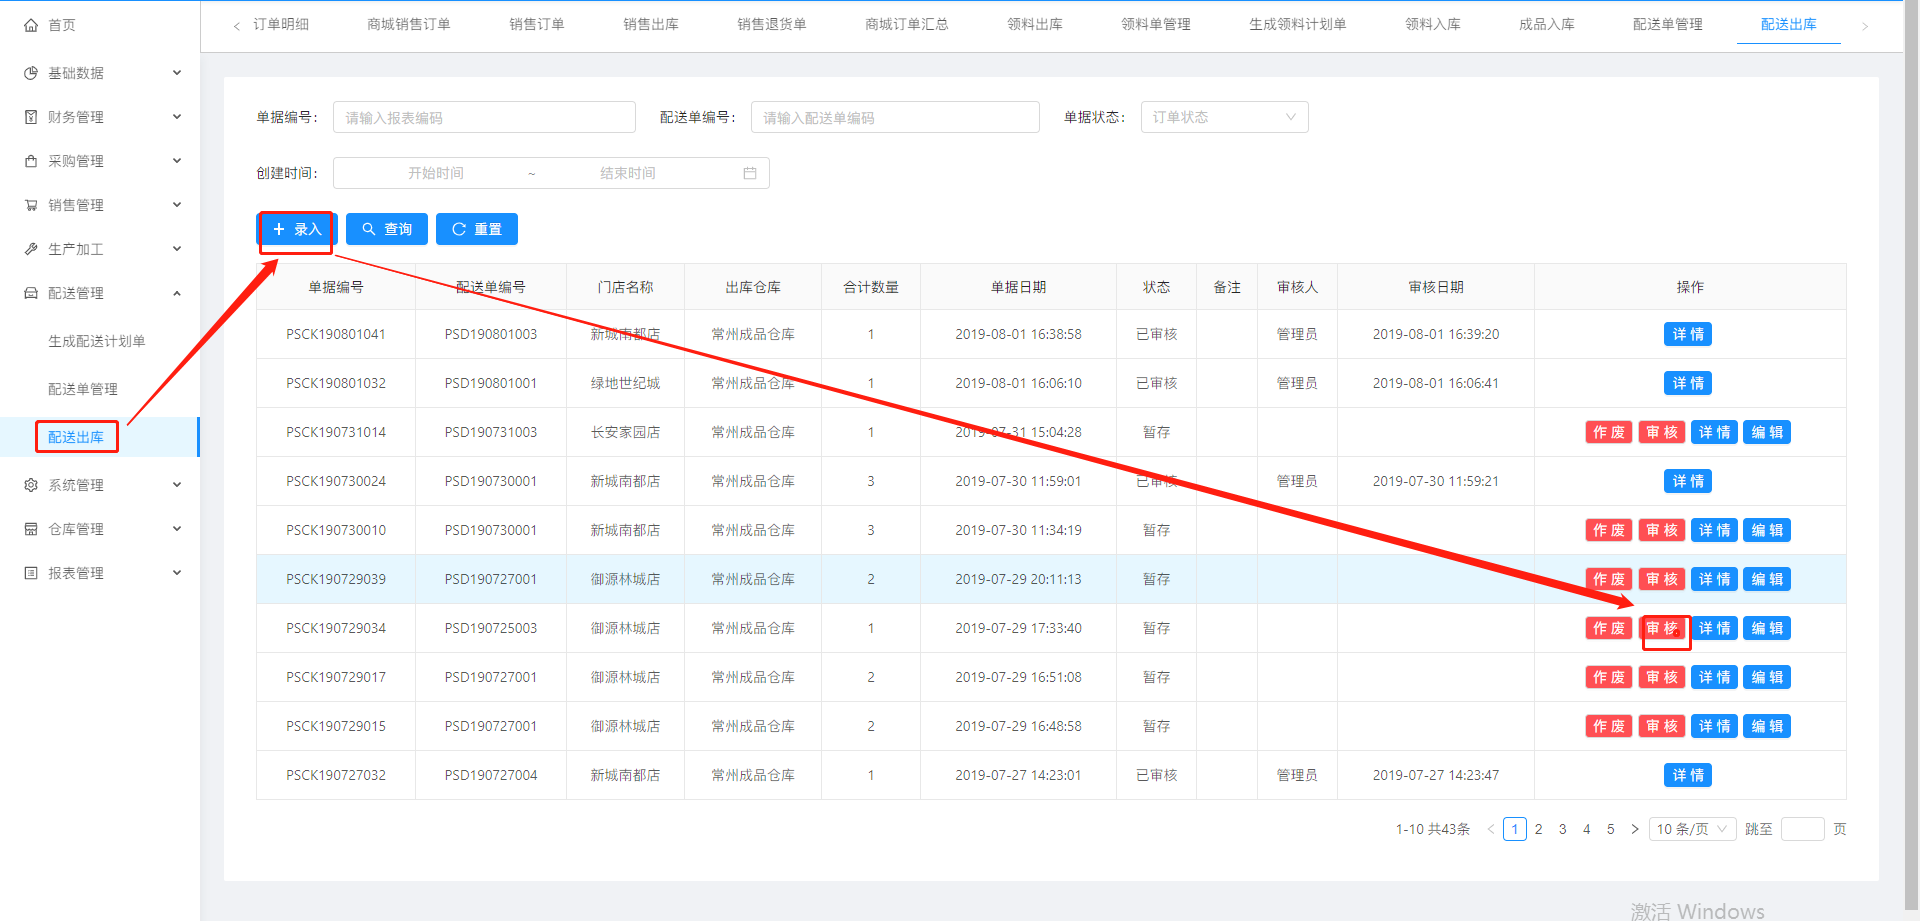Screen dimensions: 1920x921
Task: Switch to the 配送单管理 tab
Action: pos(1667,24)
